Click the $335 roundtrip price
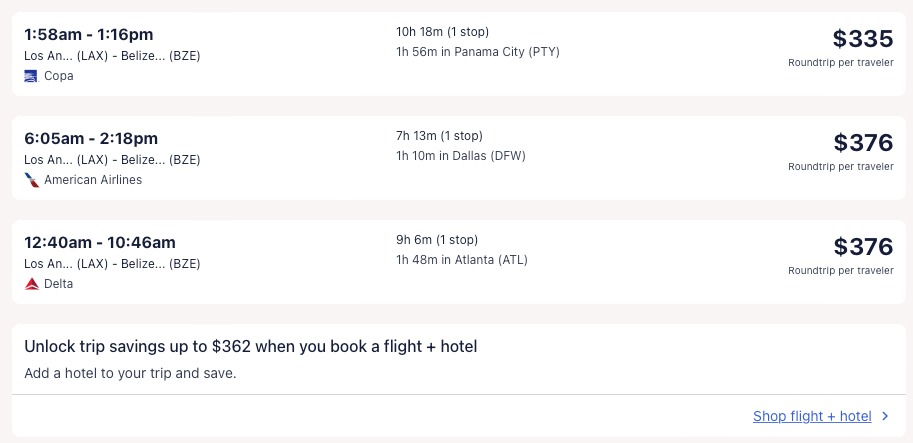The height and width of the screenshot is (443, 913). (x=862, y=39)
